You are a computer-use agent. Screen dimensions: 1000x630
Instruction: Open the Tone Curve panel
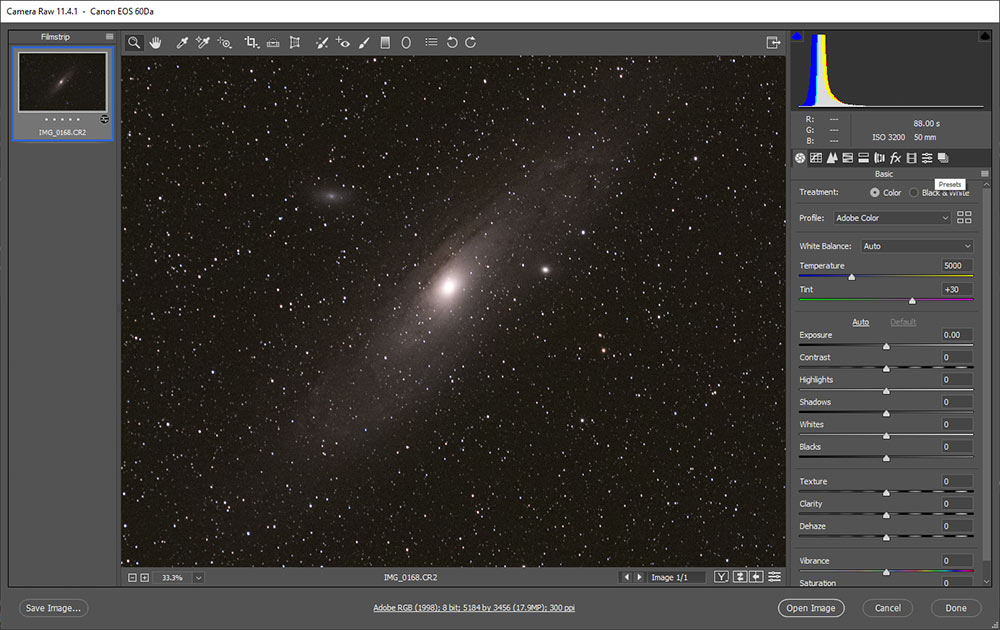tap(816, 158)
